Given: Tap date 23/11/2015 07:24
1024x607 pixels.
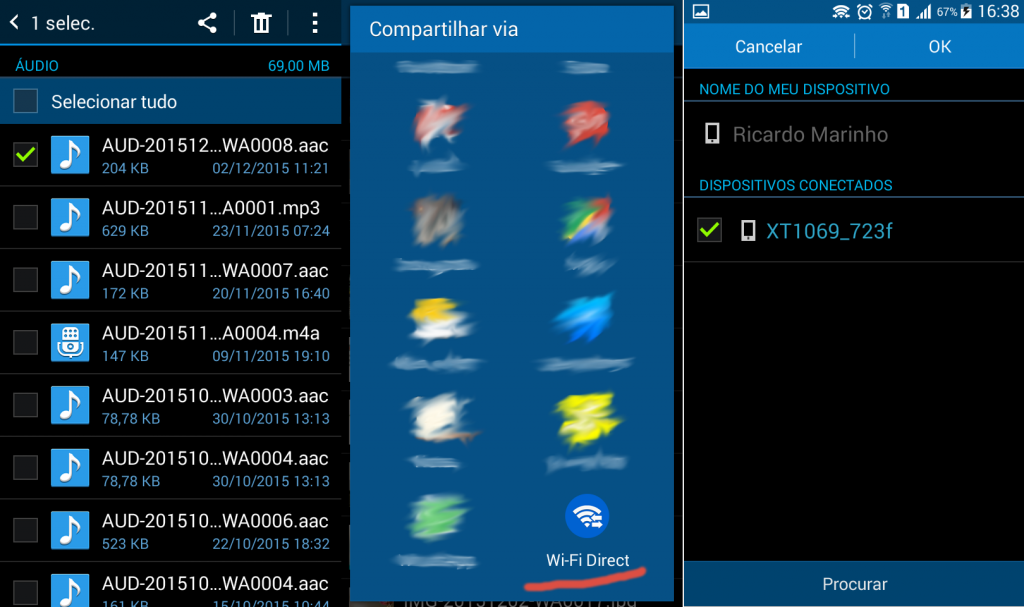Looking at the screenshot, I should (270, 231).
